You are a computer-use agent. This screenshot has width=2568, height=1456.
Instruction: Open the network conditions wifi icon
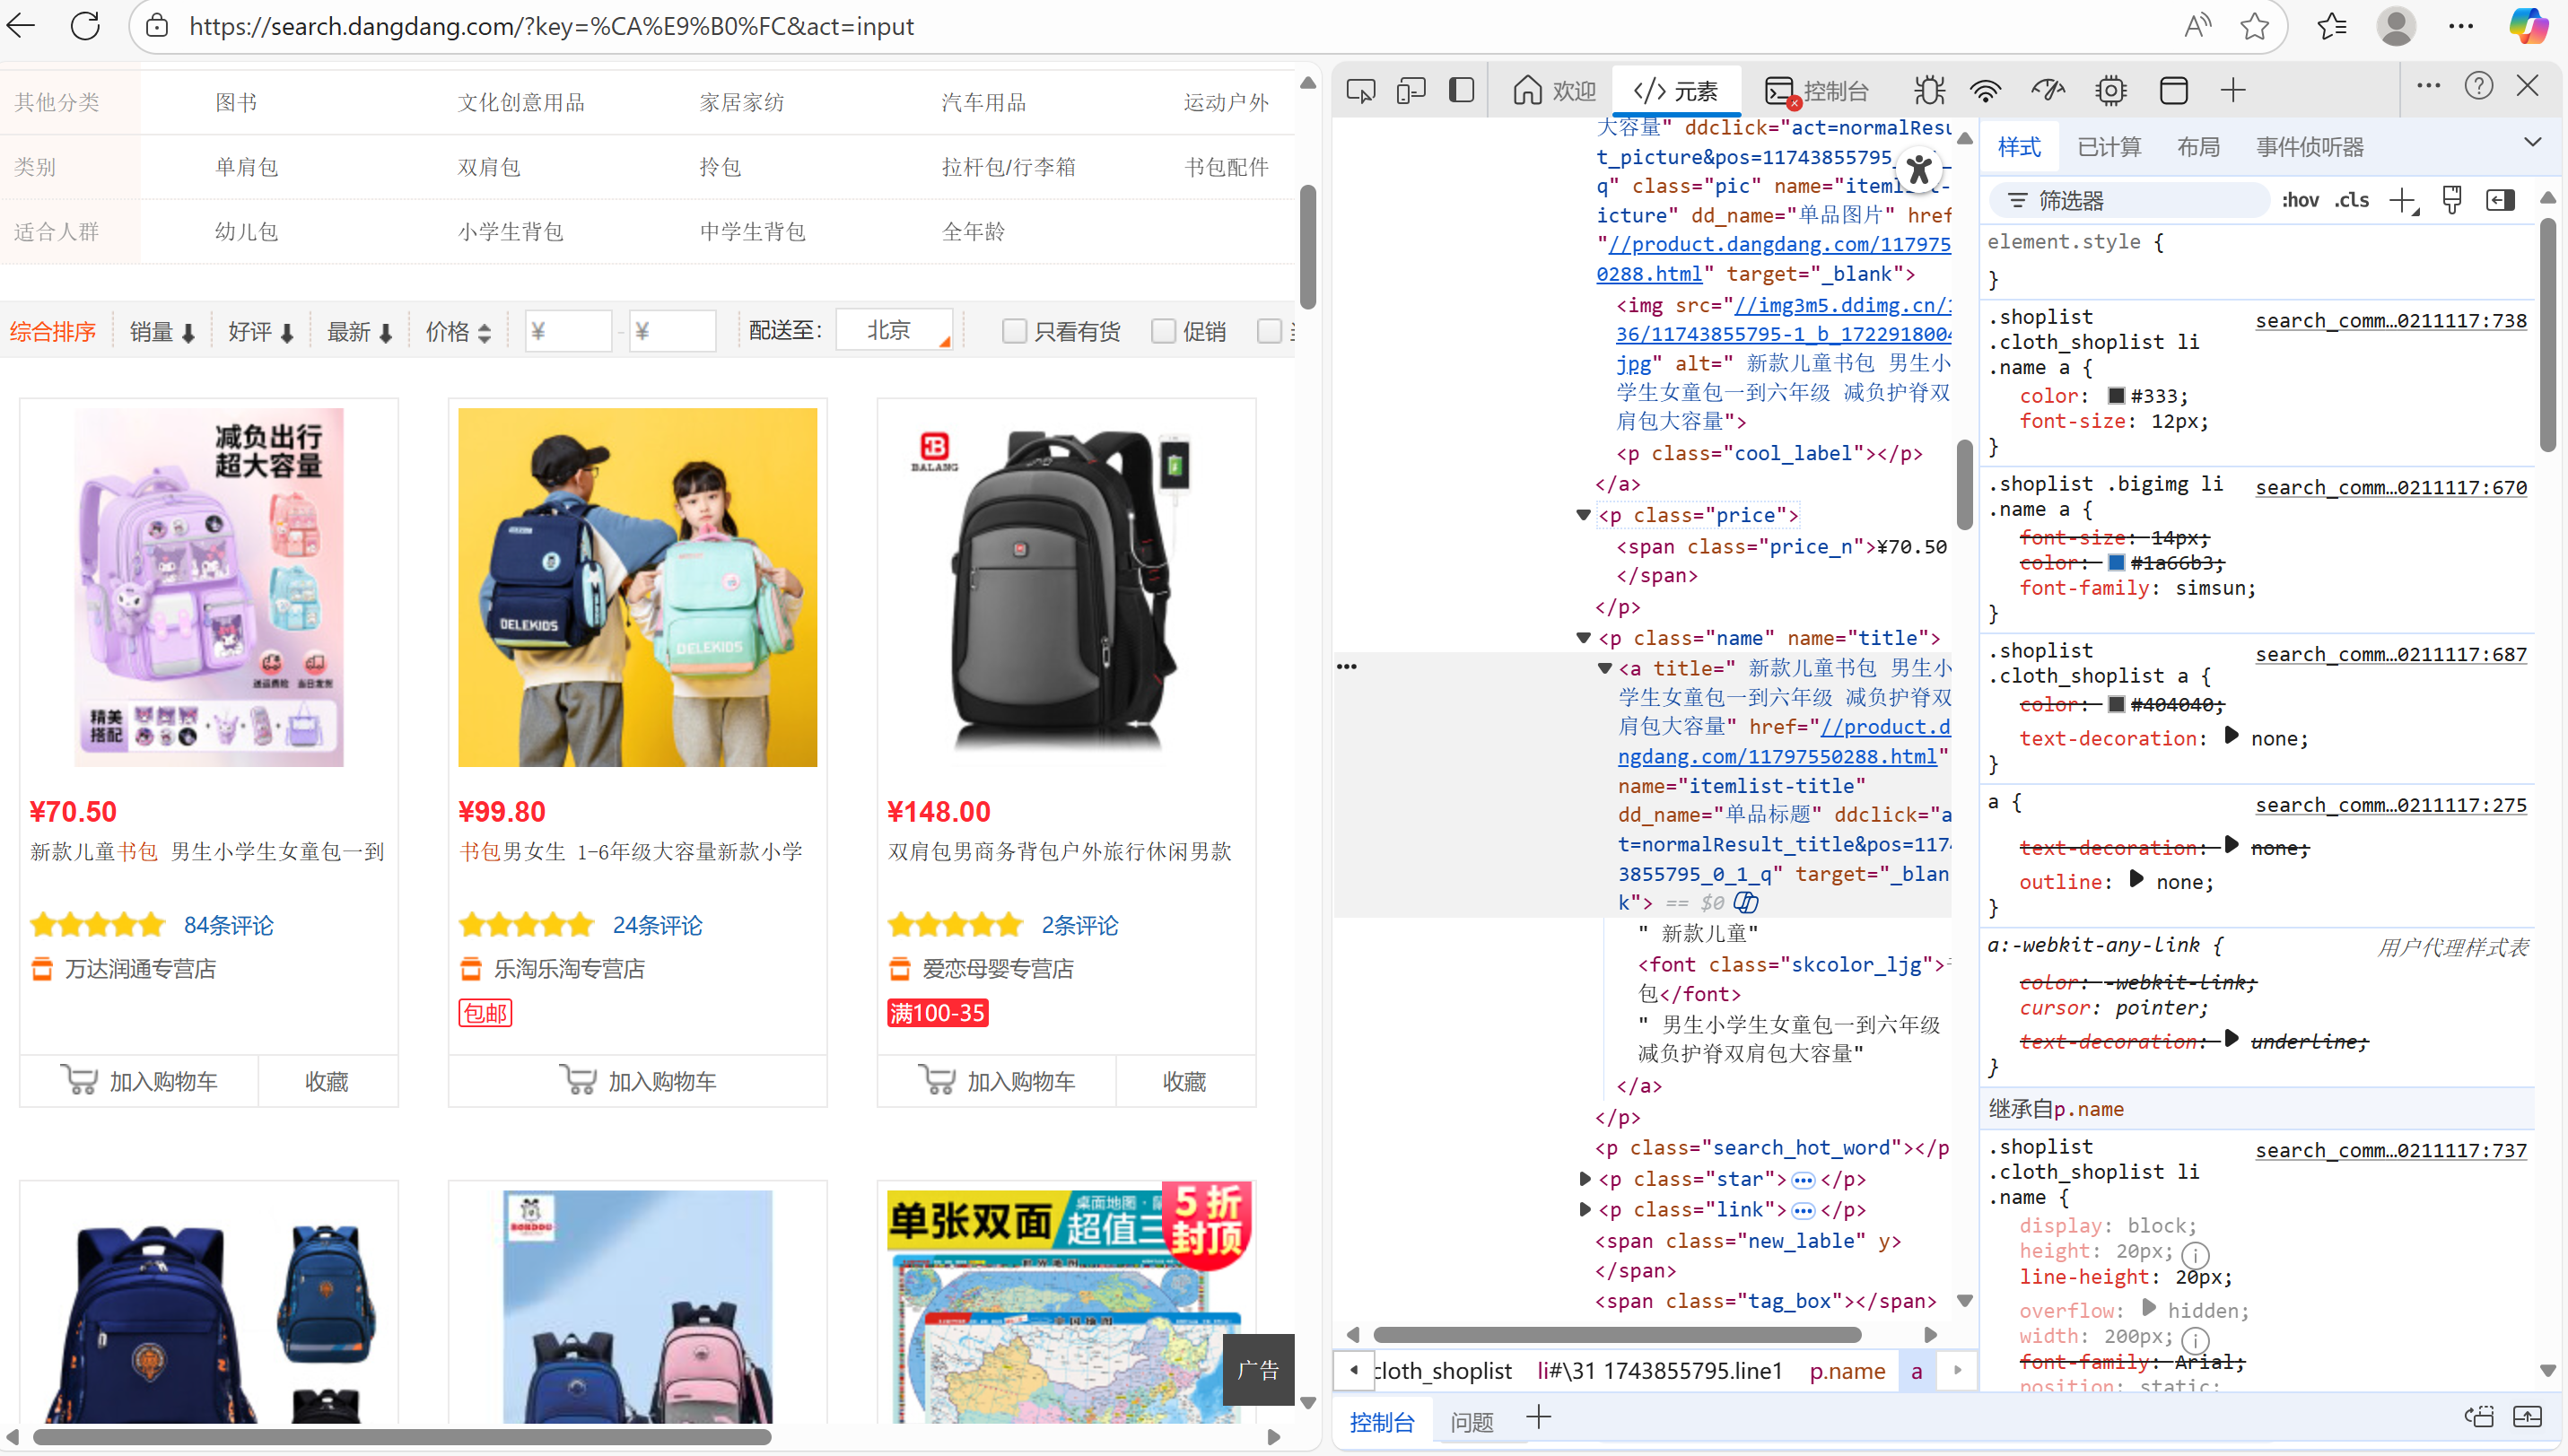pyautogui.click(x=1985, y=91)
